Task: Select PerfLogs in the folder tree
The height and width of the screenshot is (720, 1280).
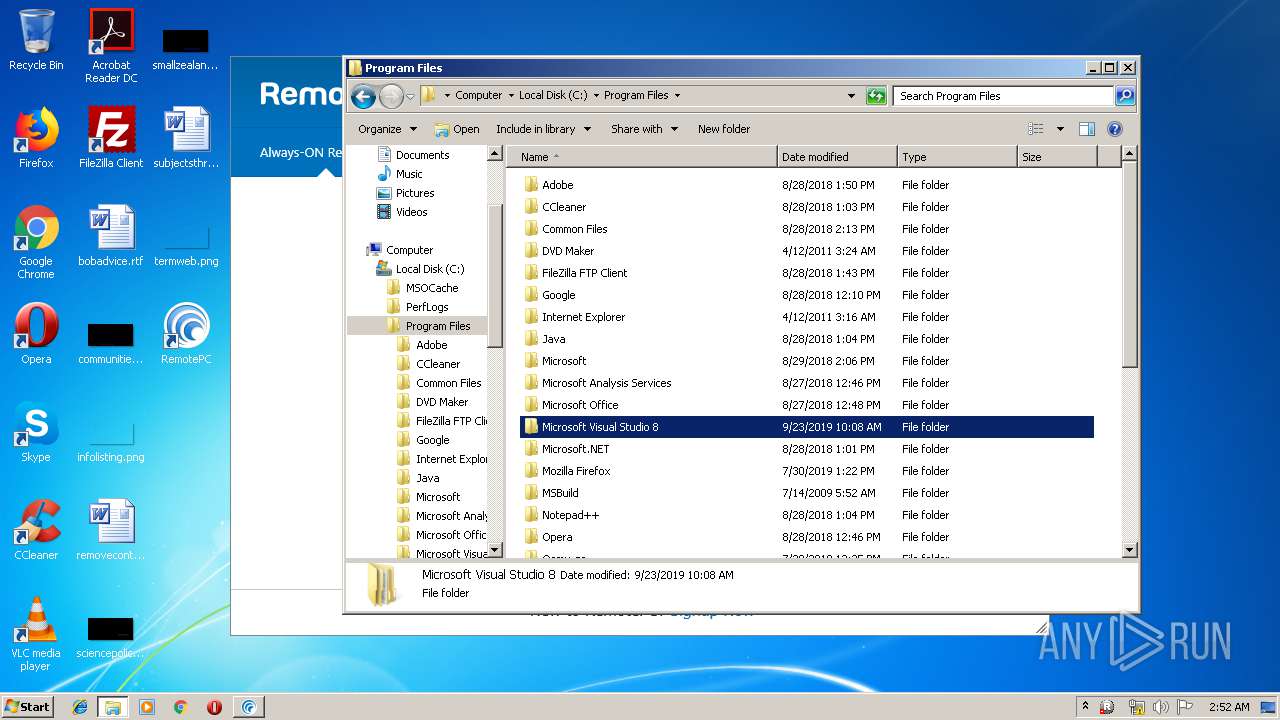Action: [x=427, y=307]
